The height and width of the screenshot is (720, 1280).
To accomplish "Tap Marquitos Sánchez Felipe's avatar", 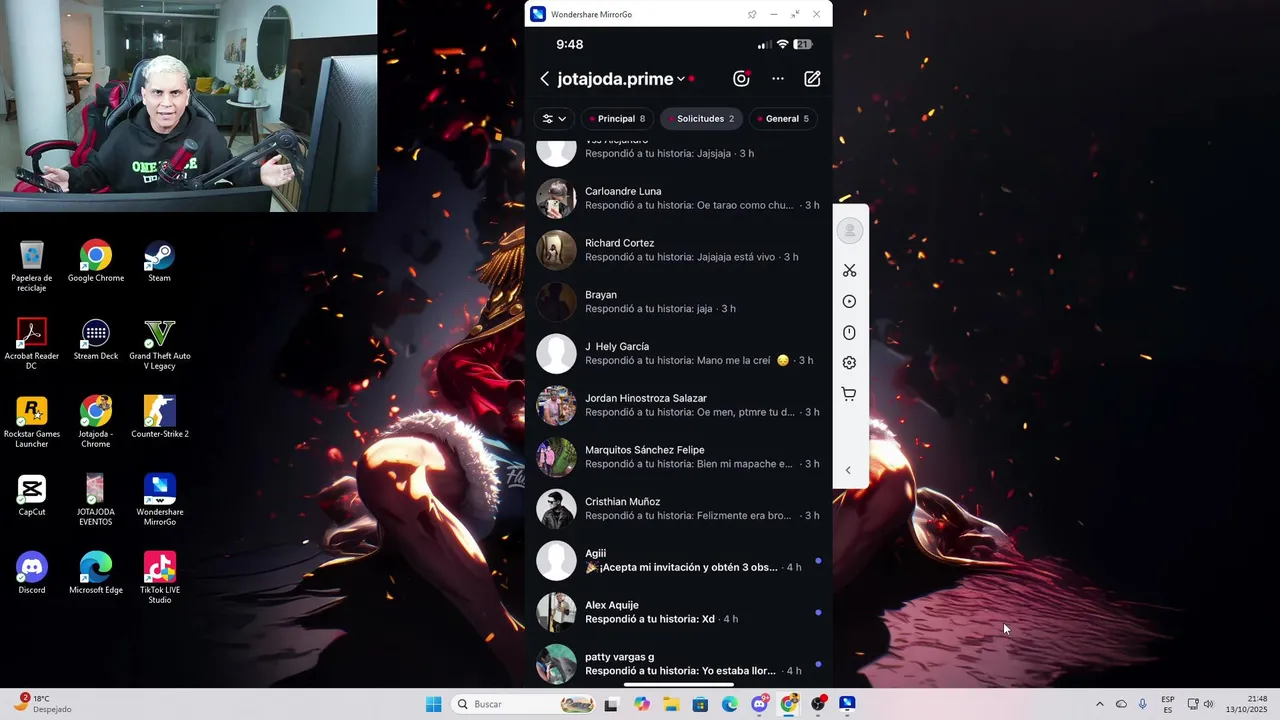I will coord(556,457).
